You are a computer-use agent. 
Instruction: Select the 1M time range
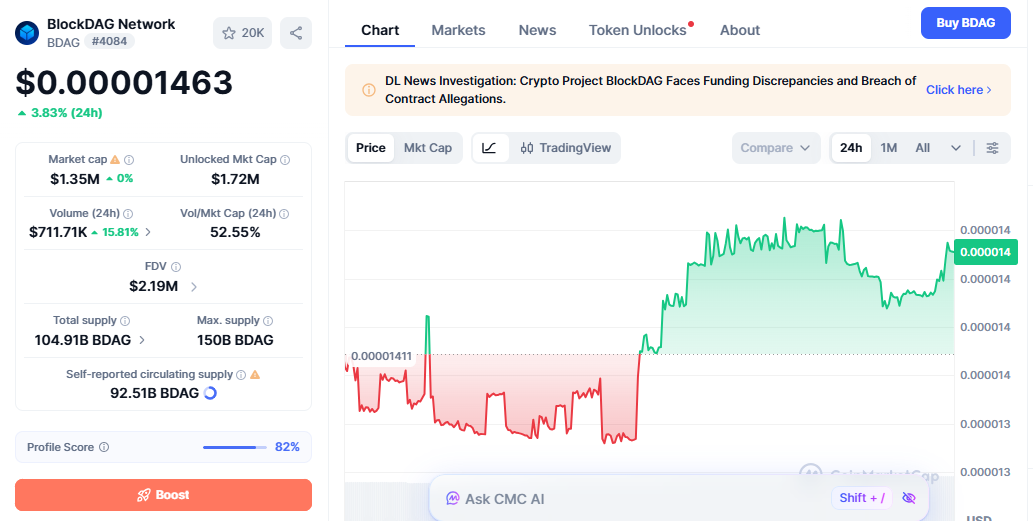[x=889, y=148]
